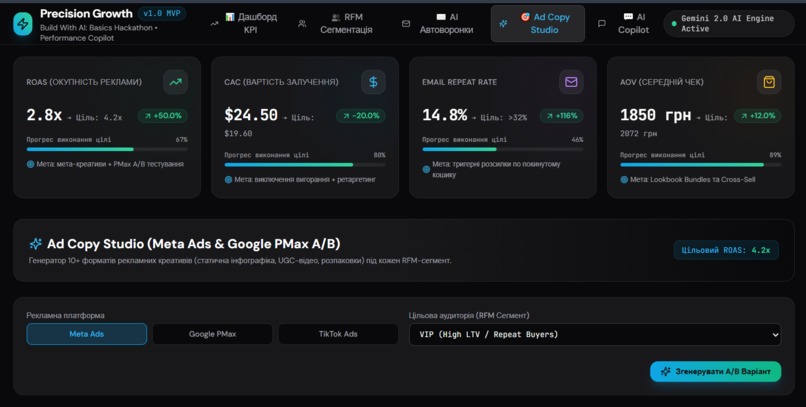Click the +116% email repeat rate badge
806x407 pixels.
tap(561, 116)
